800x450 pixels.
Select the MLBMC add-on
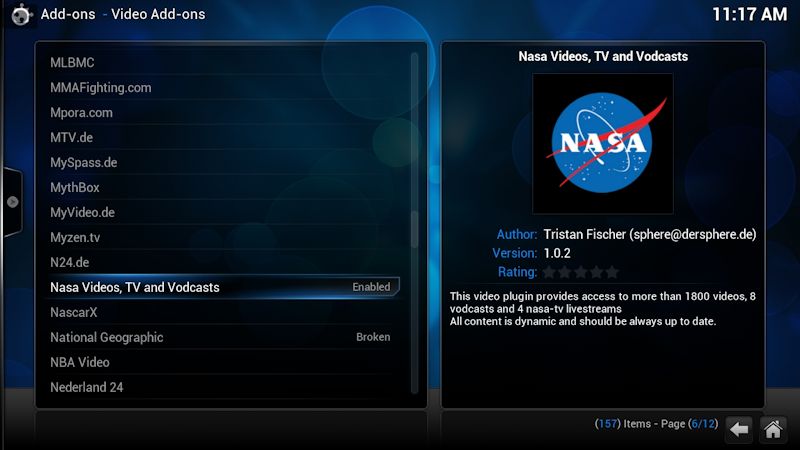tap(224, 63)
